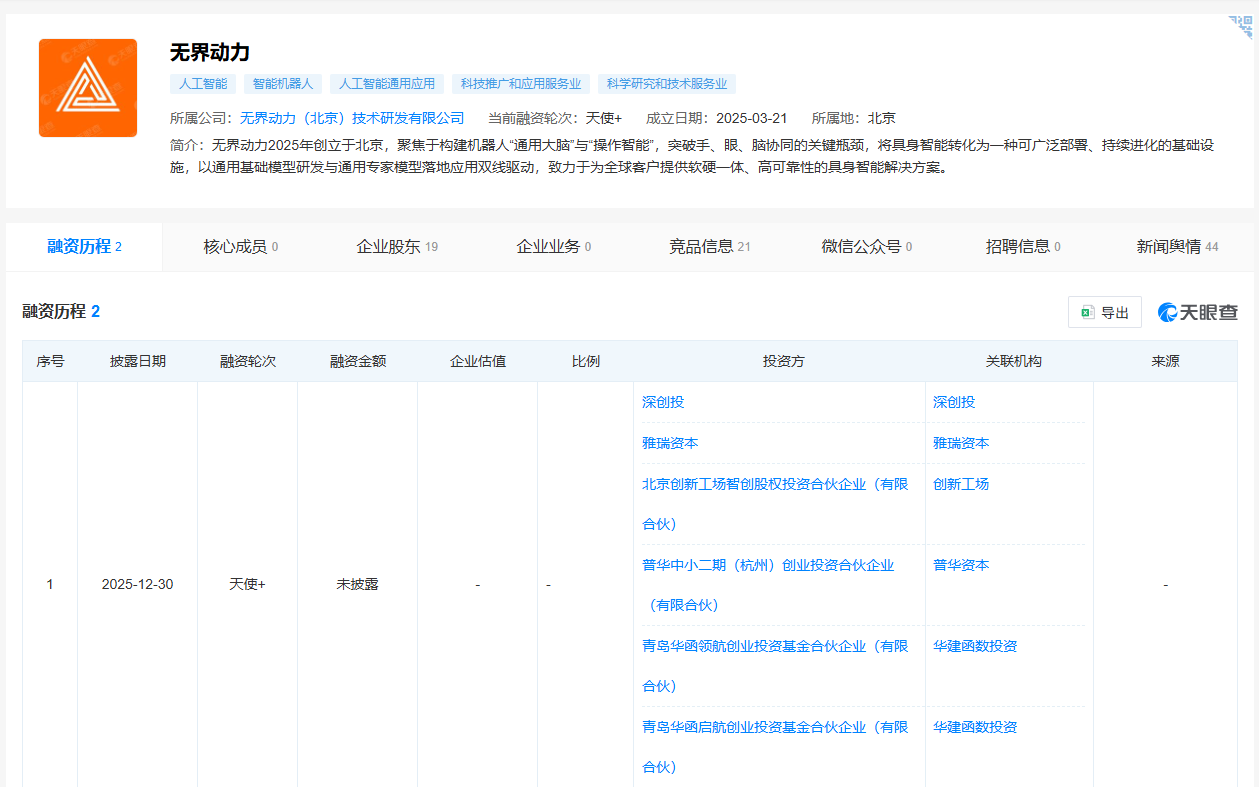Open 雅瑞资本 in the 关联机构 column
The image size is (1259, 787).
[x=961, y=443]
